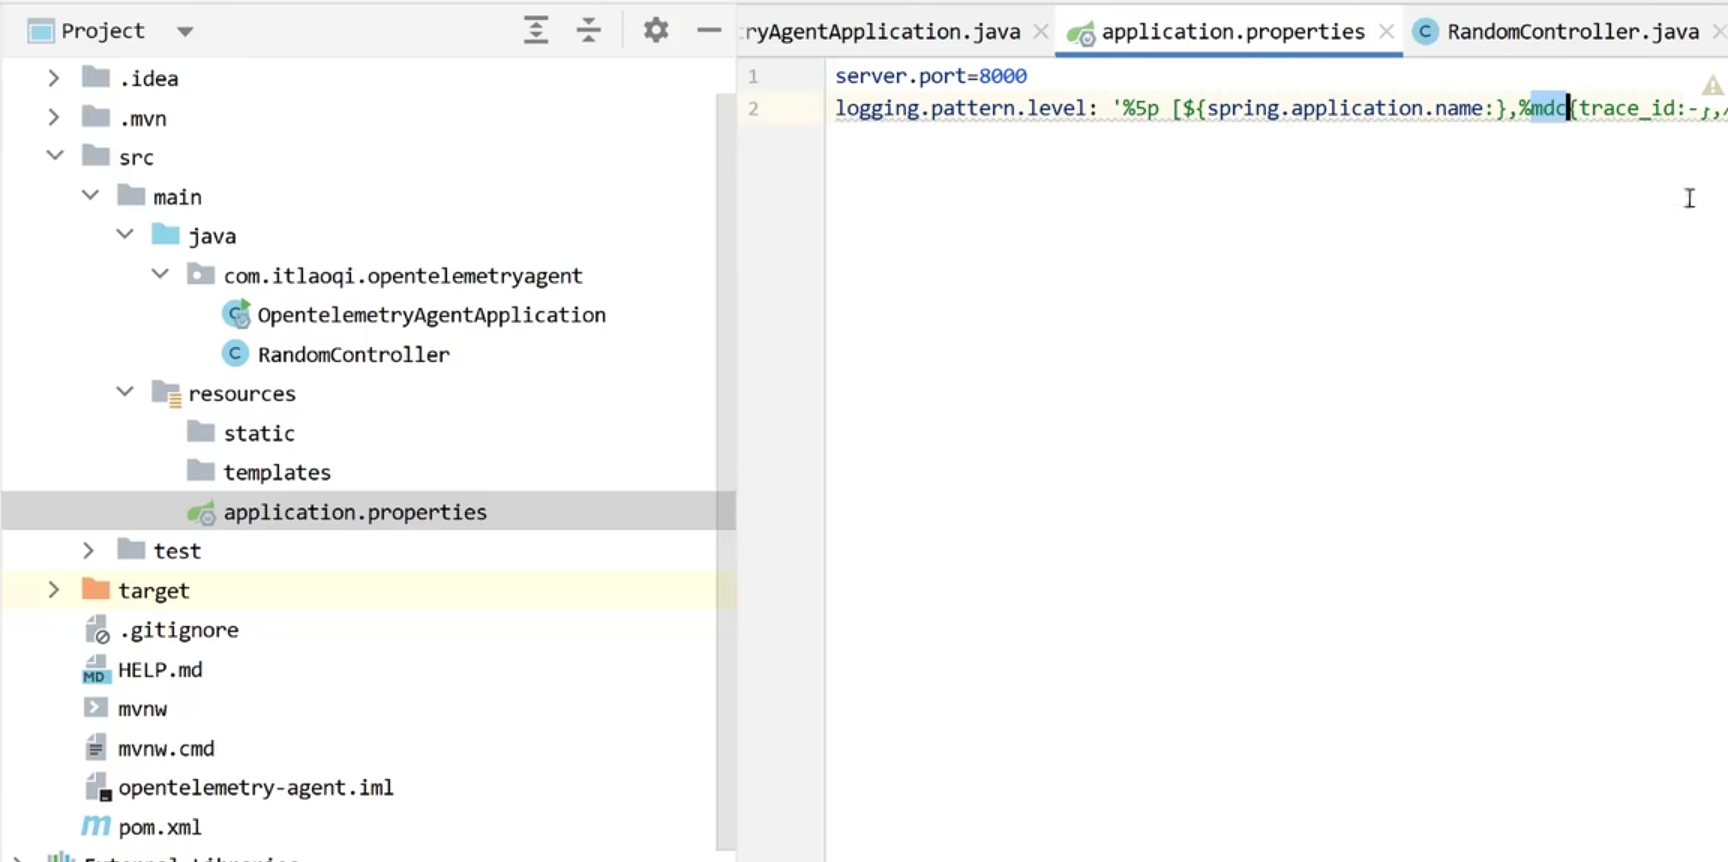Click the class icon beside RandomController in tree

235,354
